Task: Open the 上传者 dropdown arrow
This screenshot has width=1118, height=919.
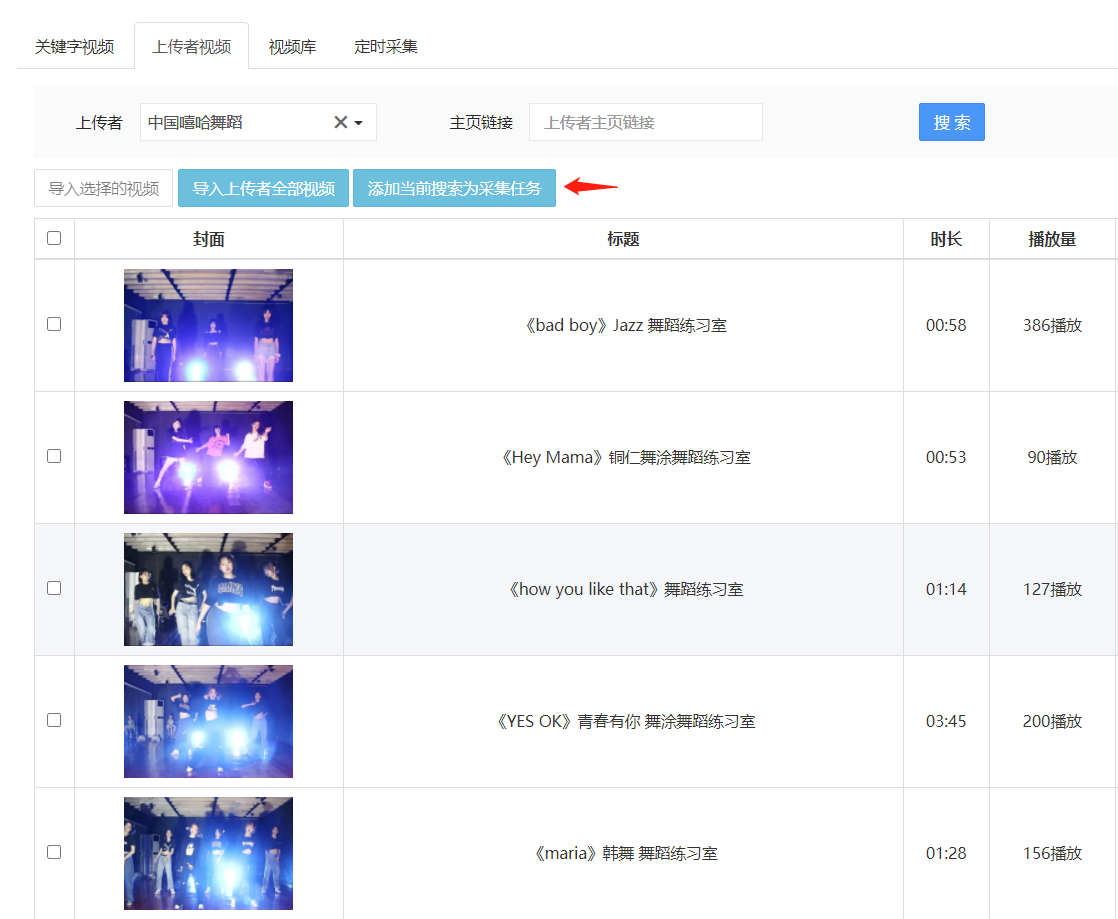Action: (359, 123)
